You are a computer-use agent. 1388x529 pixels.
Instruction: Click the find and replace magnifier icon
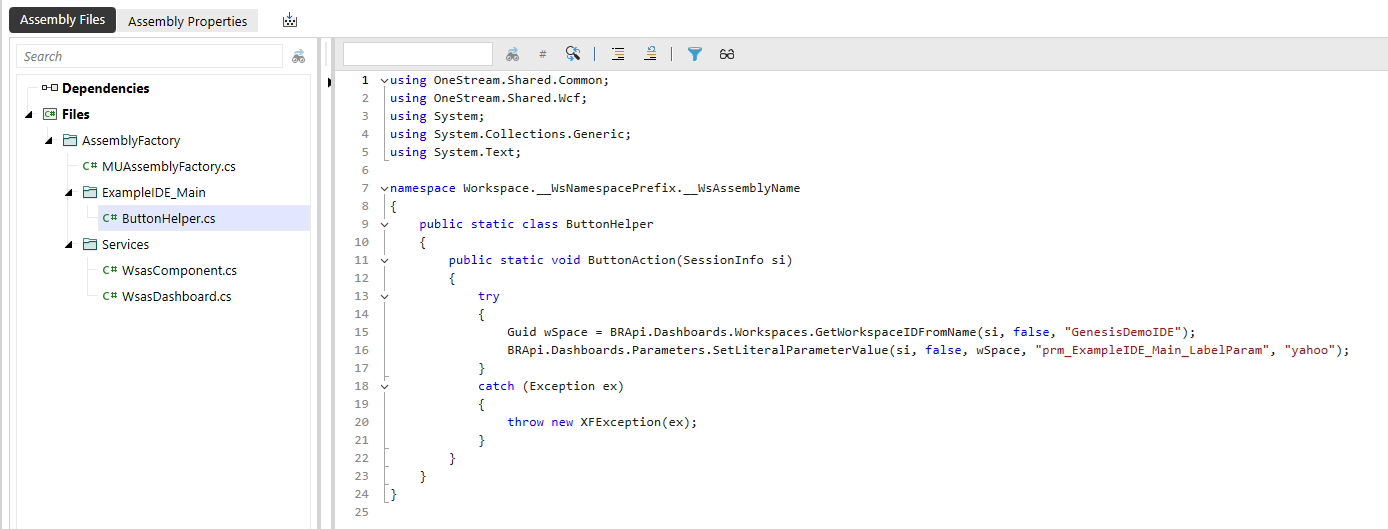(x=572, y=54)
